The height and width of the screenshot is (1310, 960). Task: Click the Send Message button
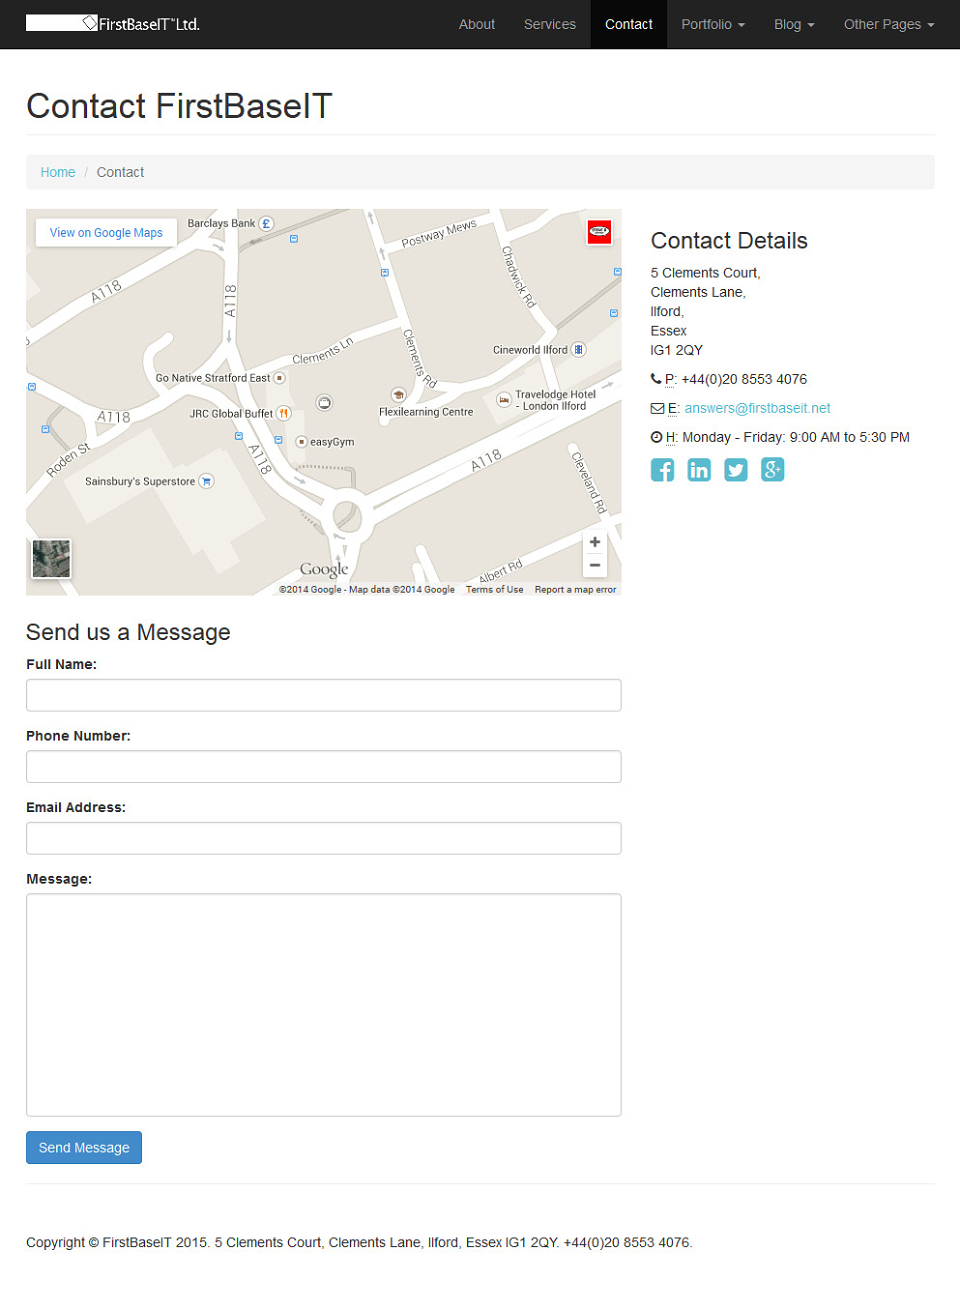pyautogui.click(x=84, y=1147)
